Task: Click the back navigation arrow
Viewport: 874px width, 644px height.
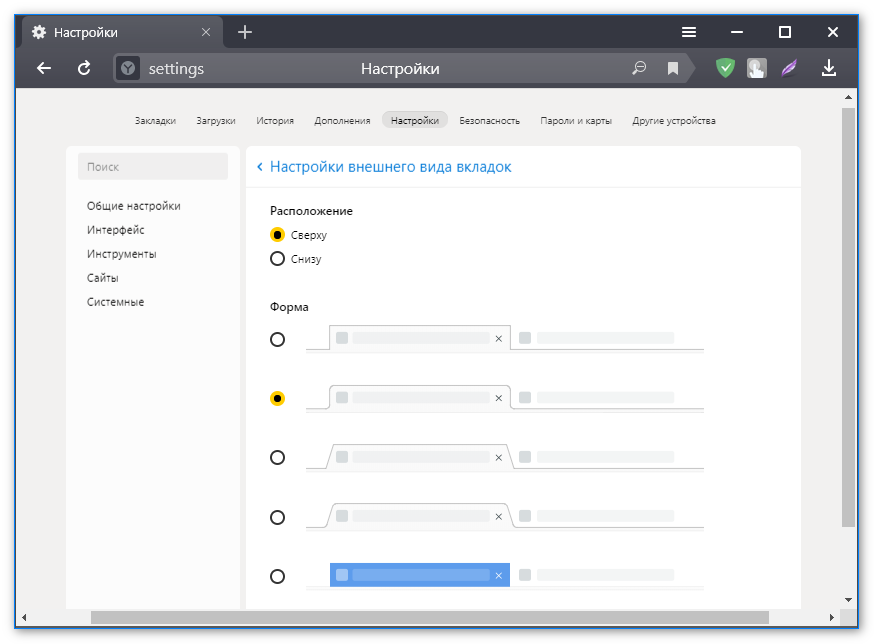Action: click(43, 68)
